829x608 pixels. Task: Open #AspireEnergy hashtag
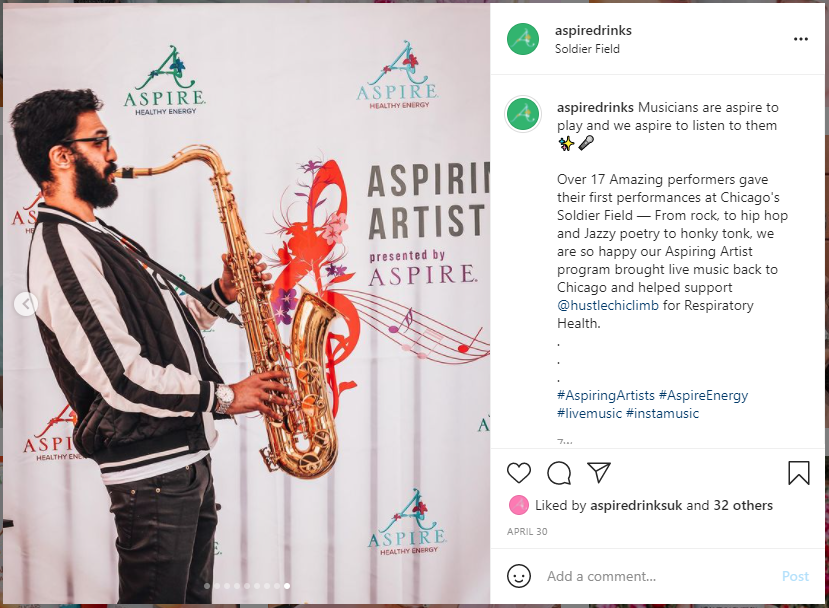(703, 395)
